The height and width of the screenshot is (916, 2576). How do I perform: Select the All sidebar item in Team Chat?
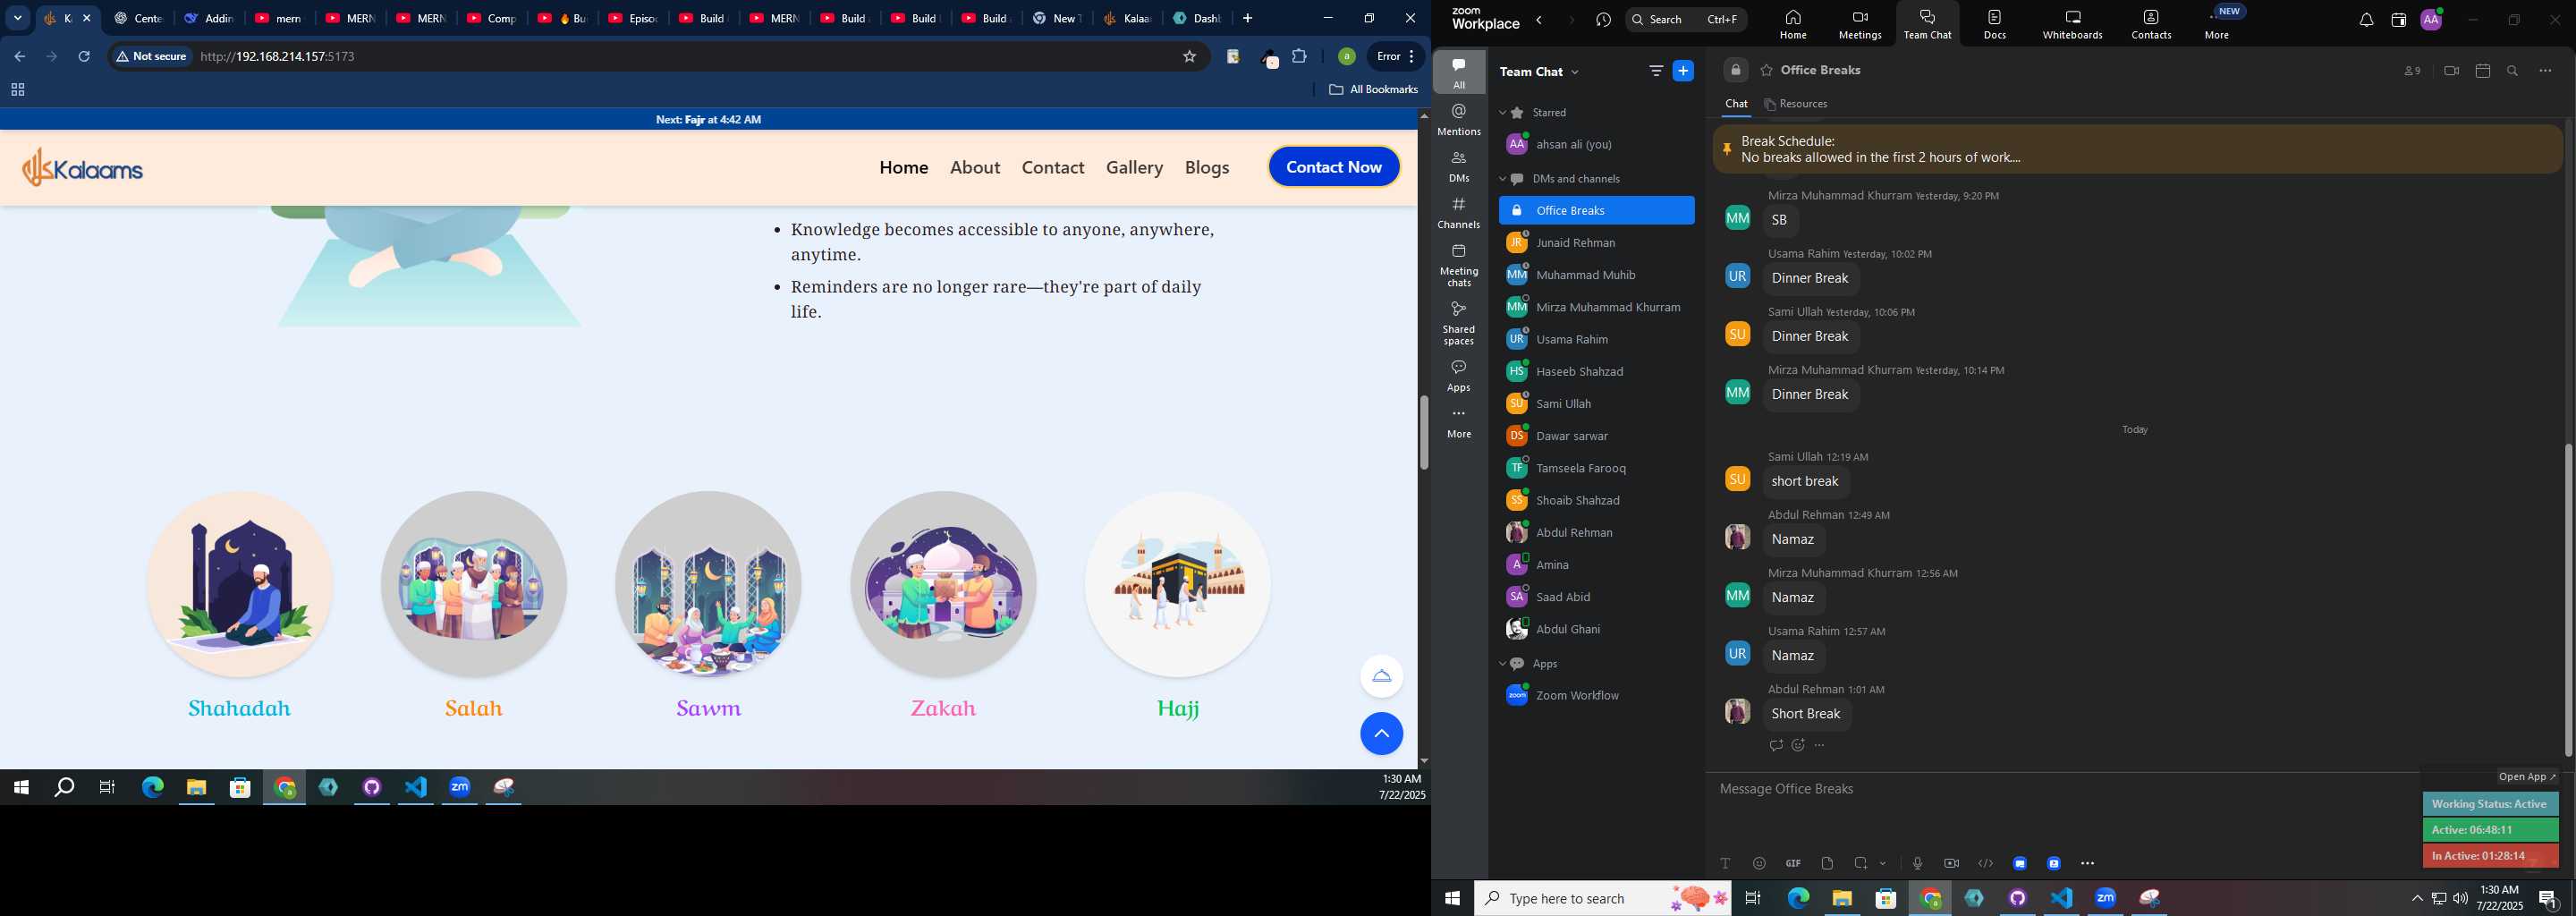point(1459,73)
